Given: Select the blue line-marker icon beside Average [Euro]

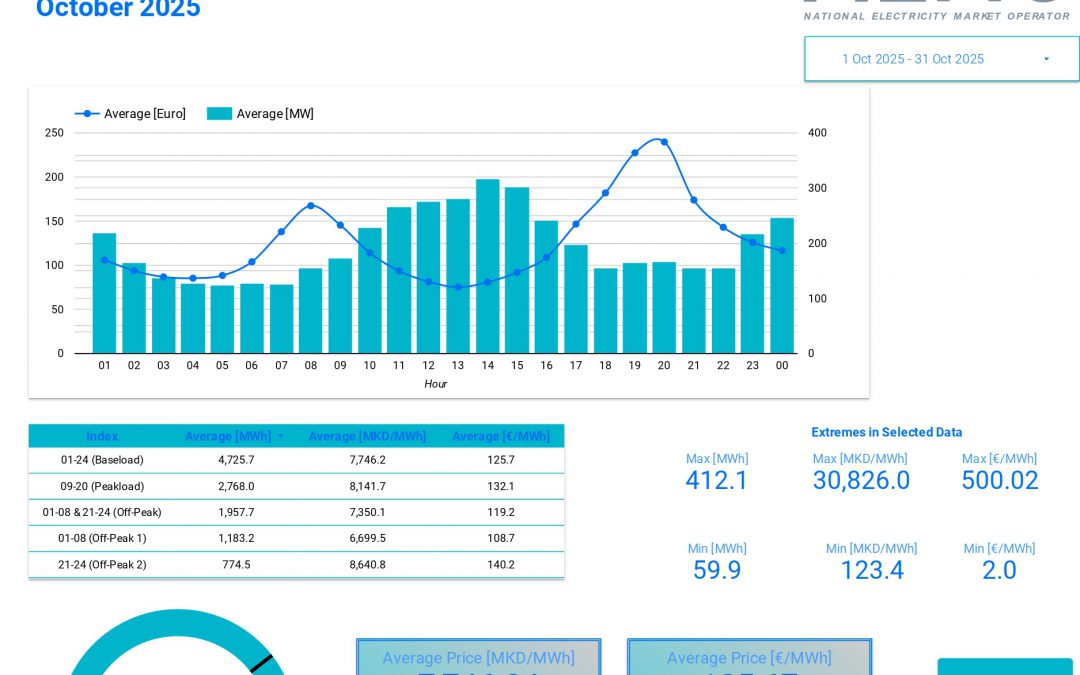Looking at the screenshot, I should tap(88, 113).
